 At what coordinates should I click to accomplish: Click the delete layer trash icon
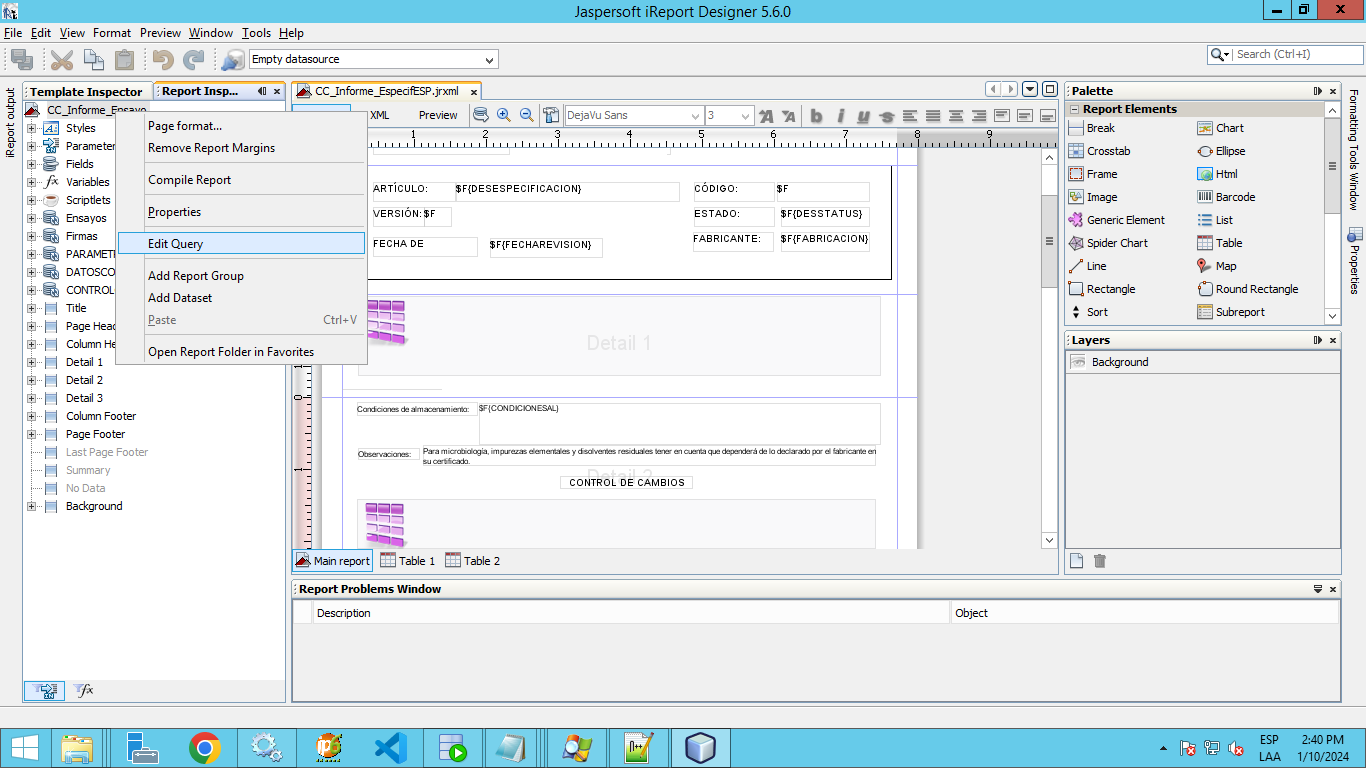pos(1100,561)
